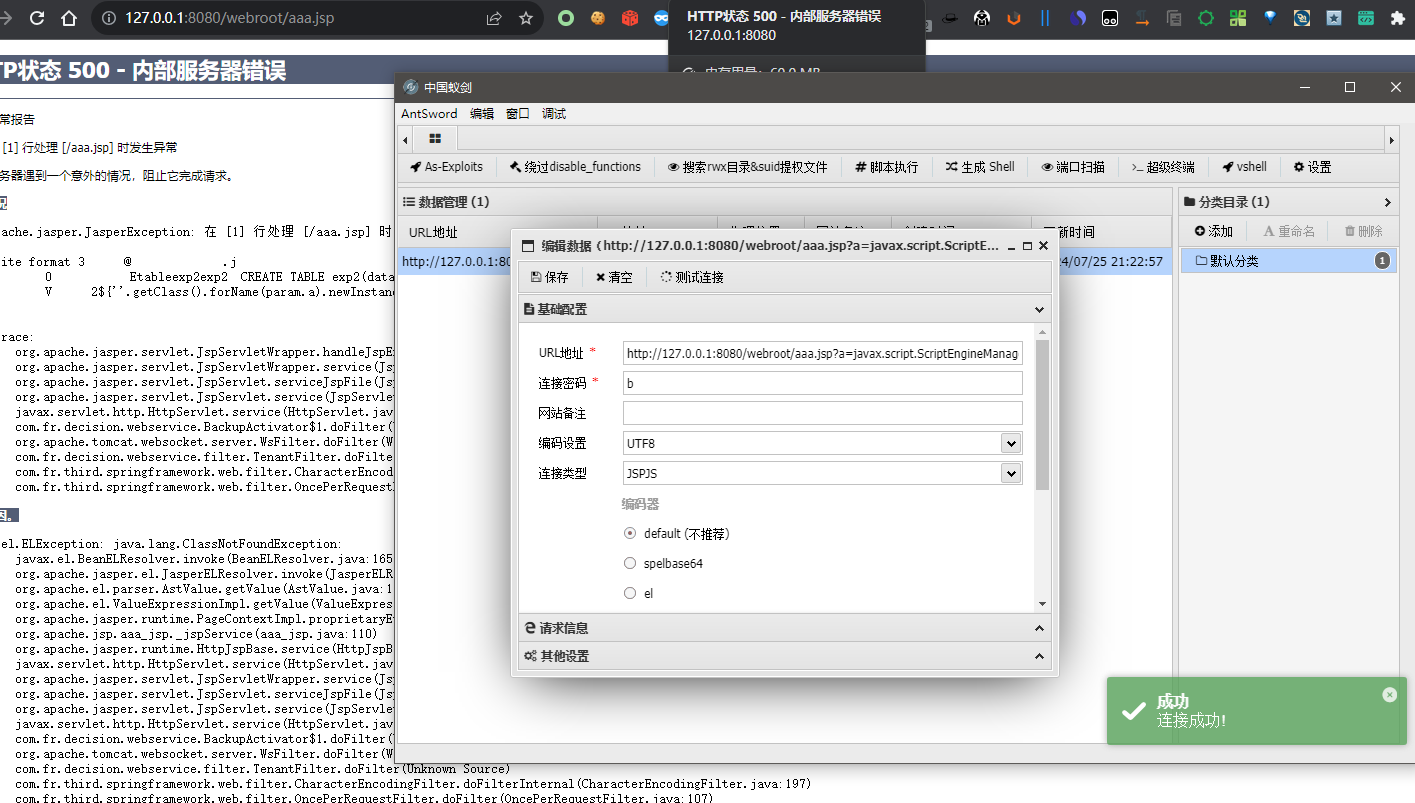Click the browser reload button
The image size is (1415, 803).
37,18
